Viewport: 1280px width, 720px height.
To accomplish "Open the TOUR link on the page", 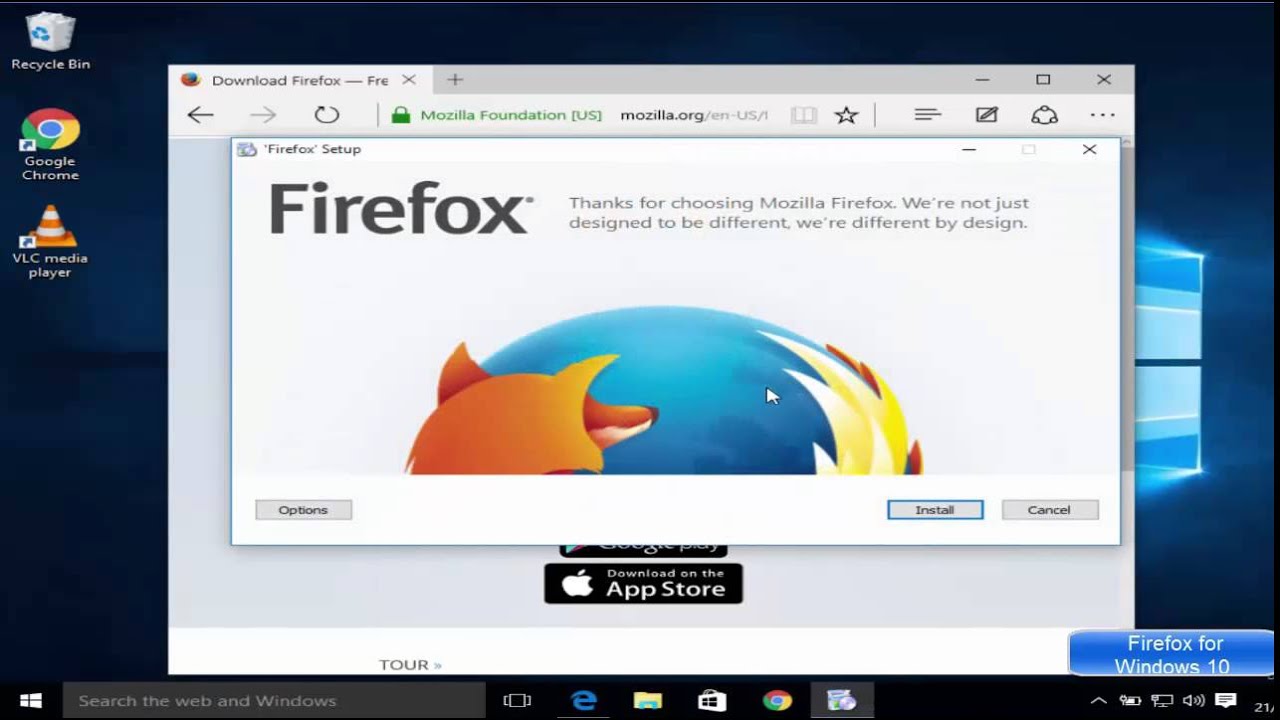I will [x=410, y=664].
